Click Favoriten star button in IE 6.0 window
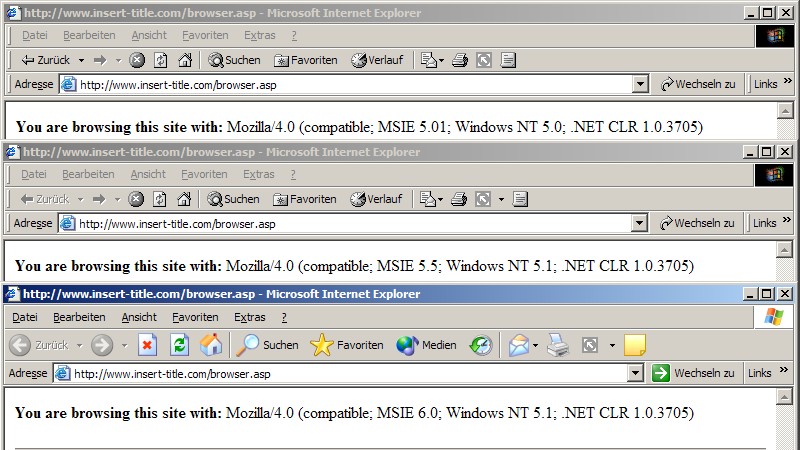Viewport: 800px width, 450px height. coord(346,345)
